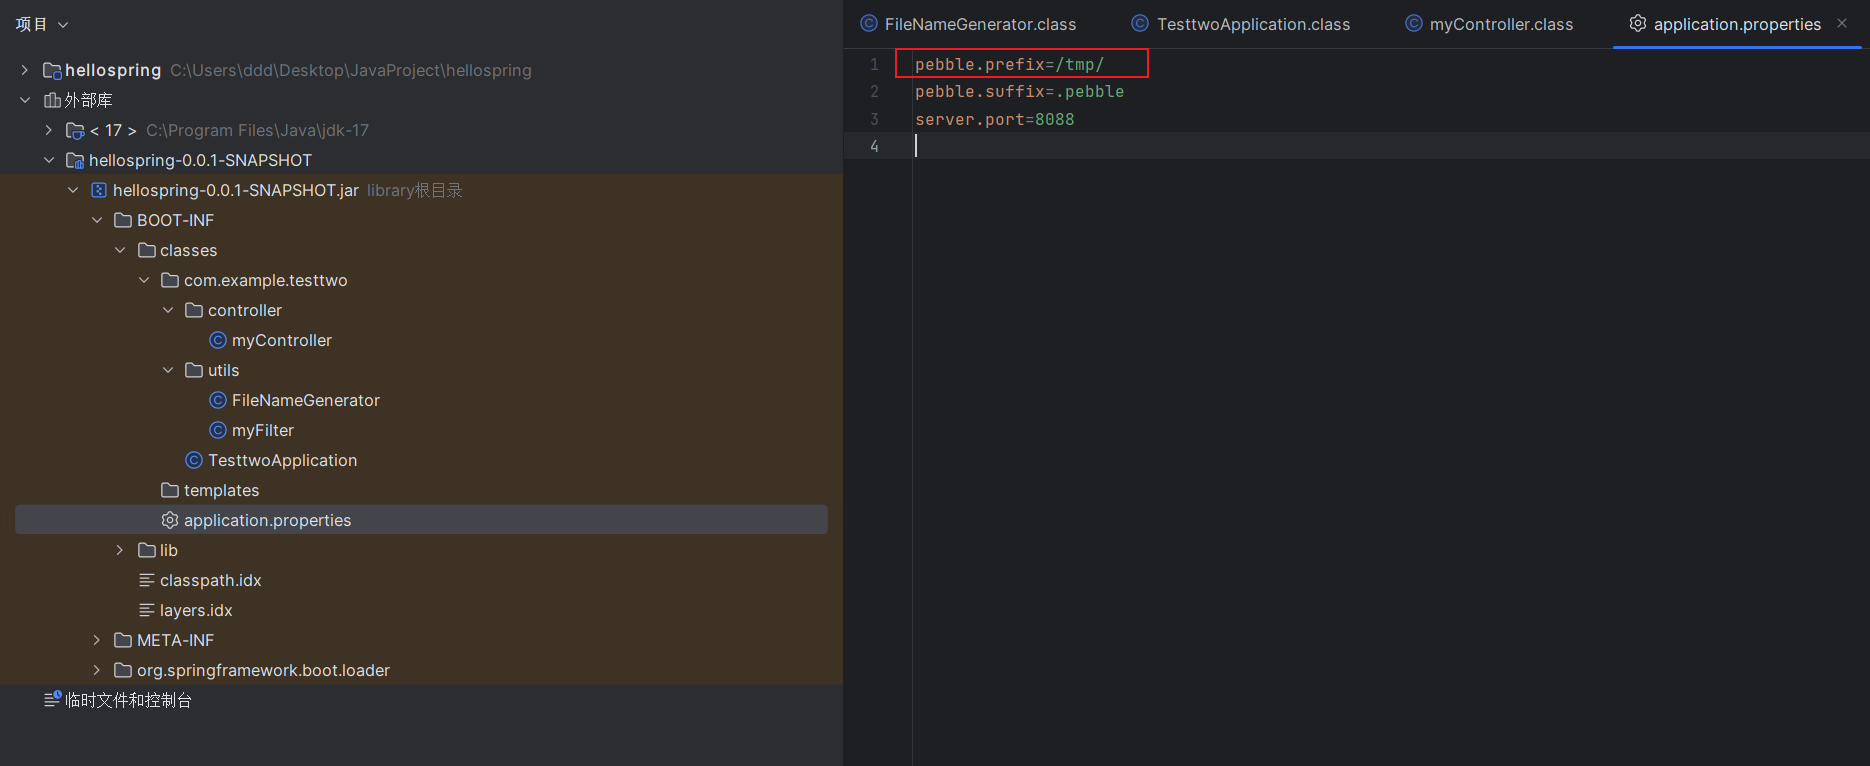Collapse the 外部库 node
The height and width of the screenshot is (766, 1870).
(x=25, y=100)
